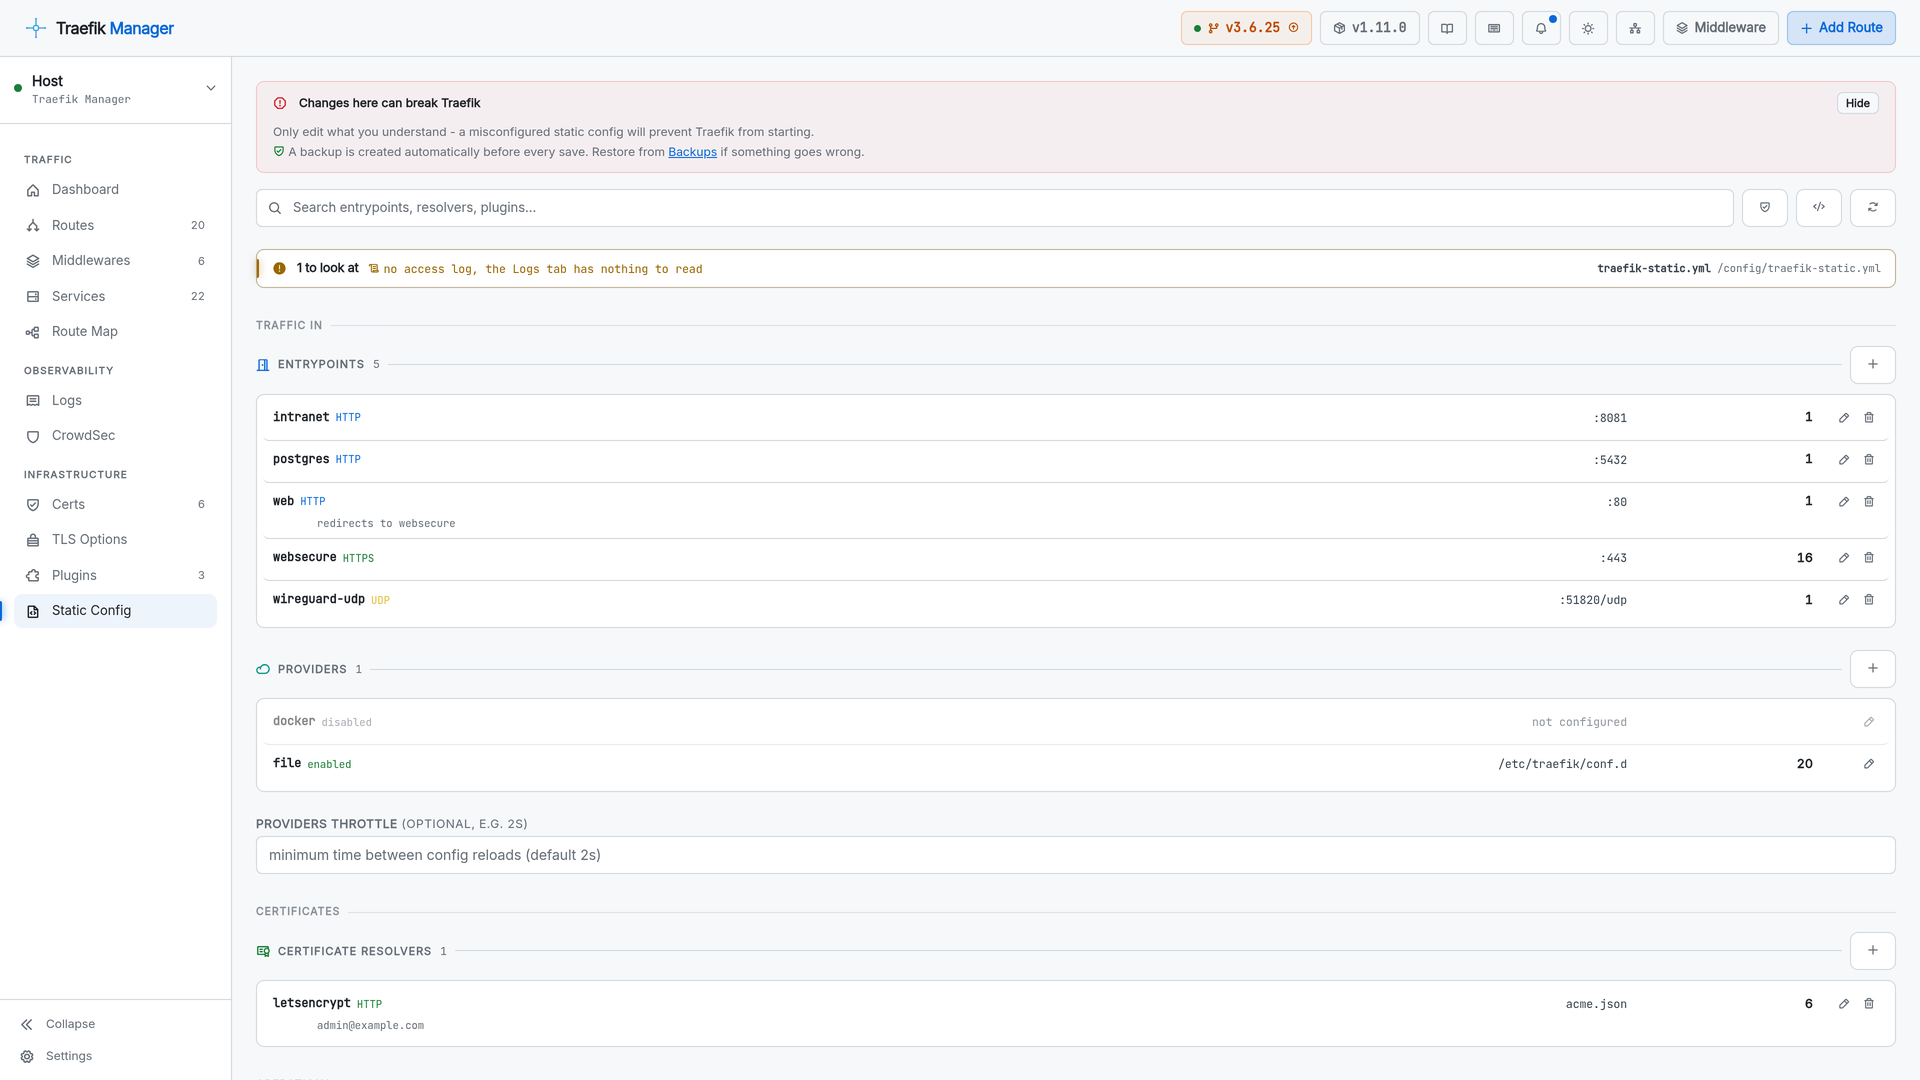Refresh the static config
This screenshot has width=1920, height=1080.
tap(1873, 208)
